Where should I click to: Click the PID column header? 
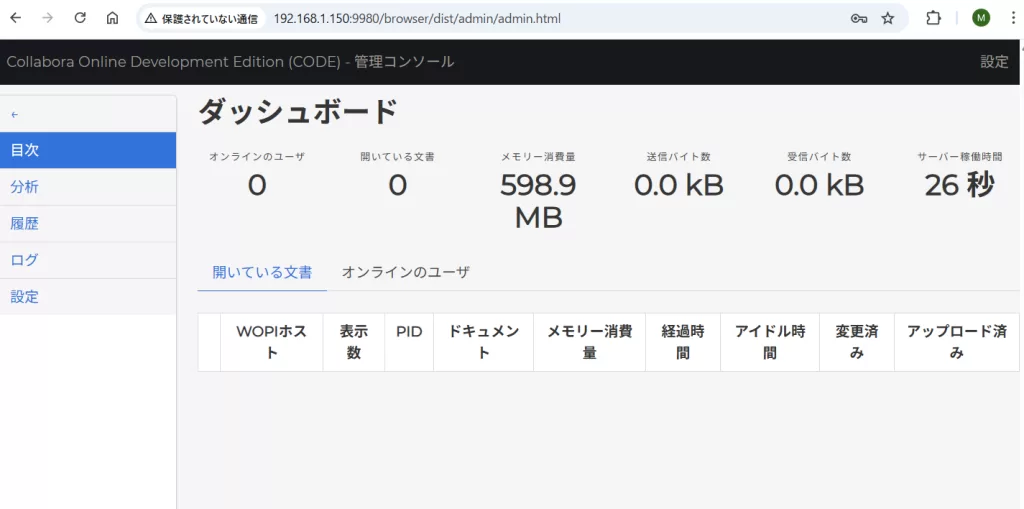pos(409,342)
